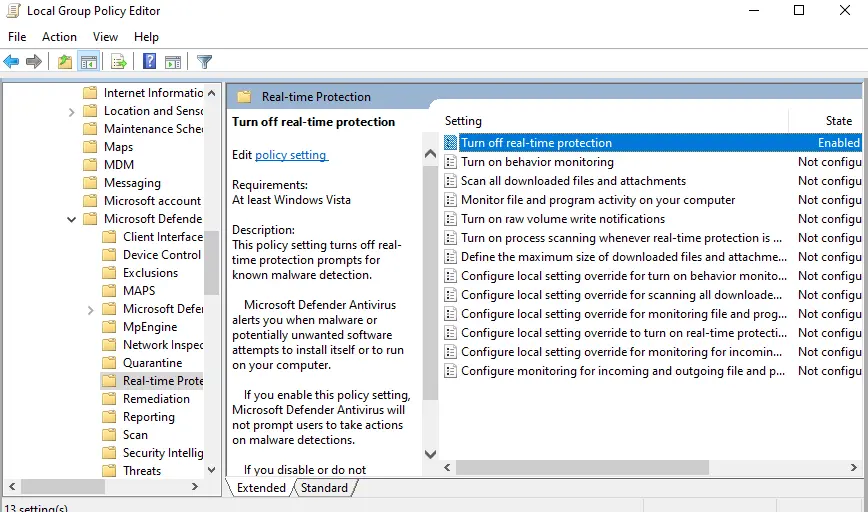Select 'Turn on behavior monitoring' setting
This screenshot has width=868, height=512.
coord(537,162)
